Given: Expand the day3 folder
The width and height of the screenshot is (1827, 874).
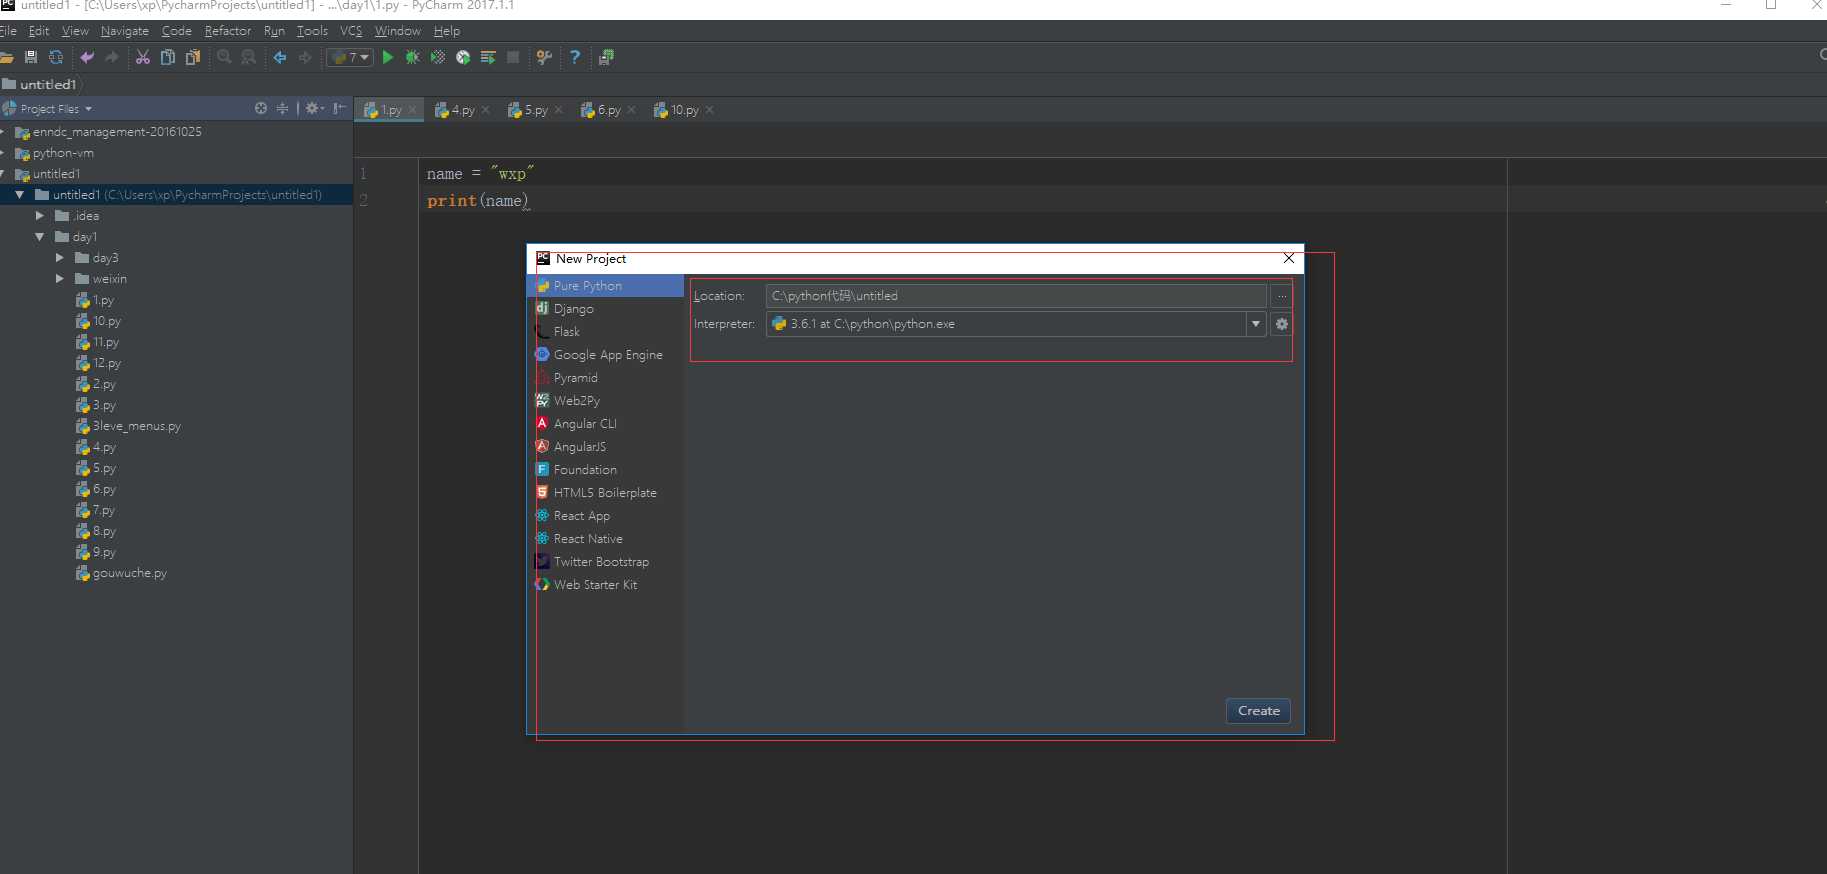Looking at the screenshot, I should [60, 258].
